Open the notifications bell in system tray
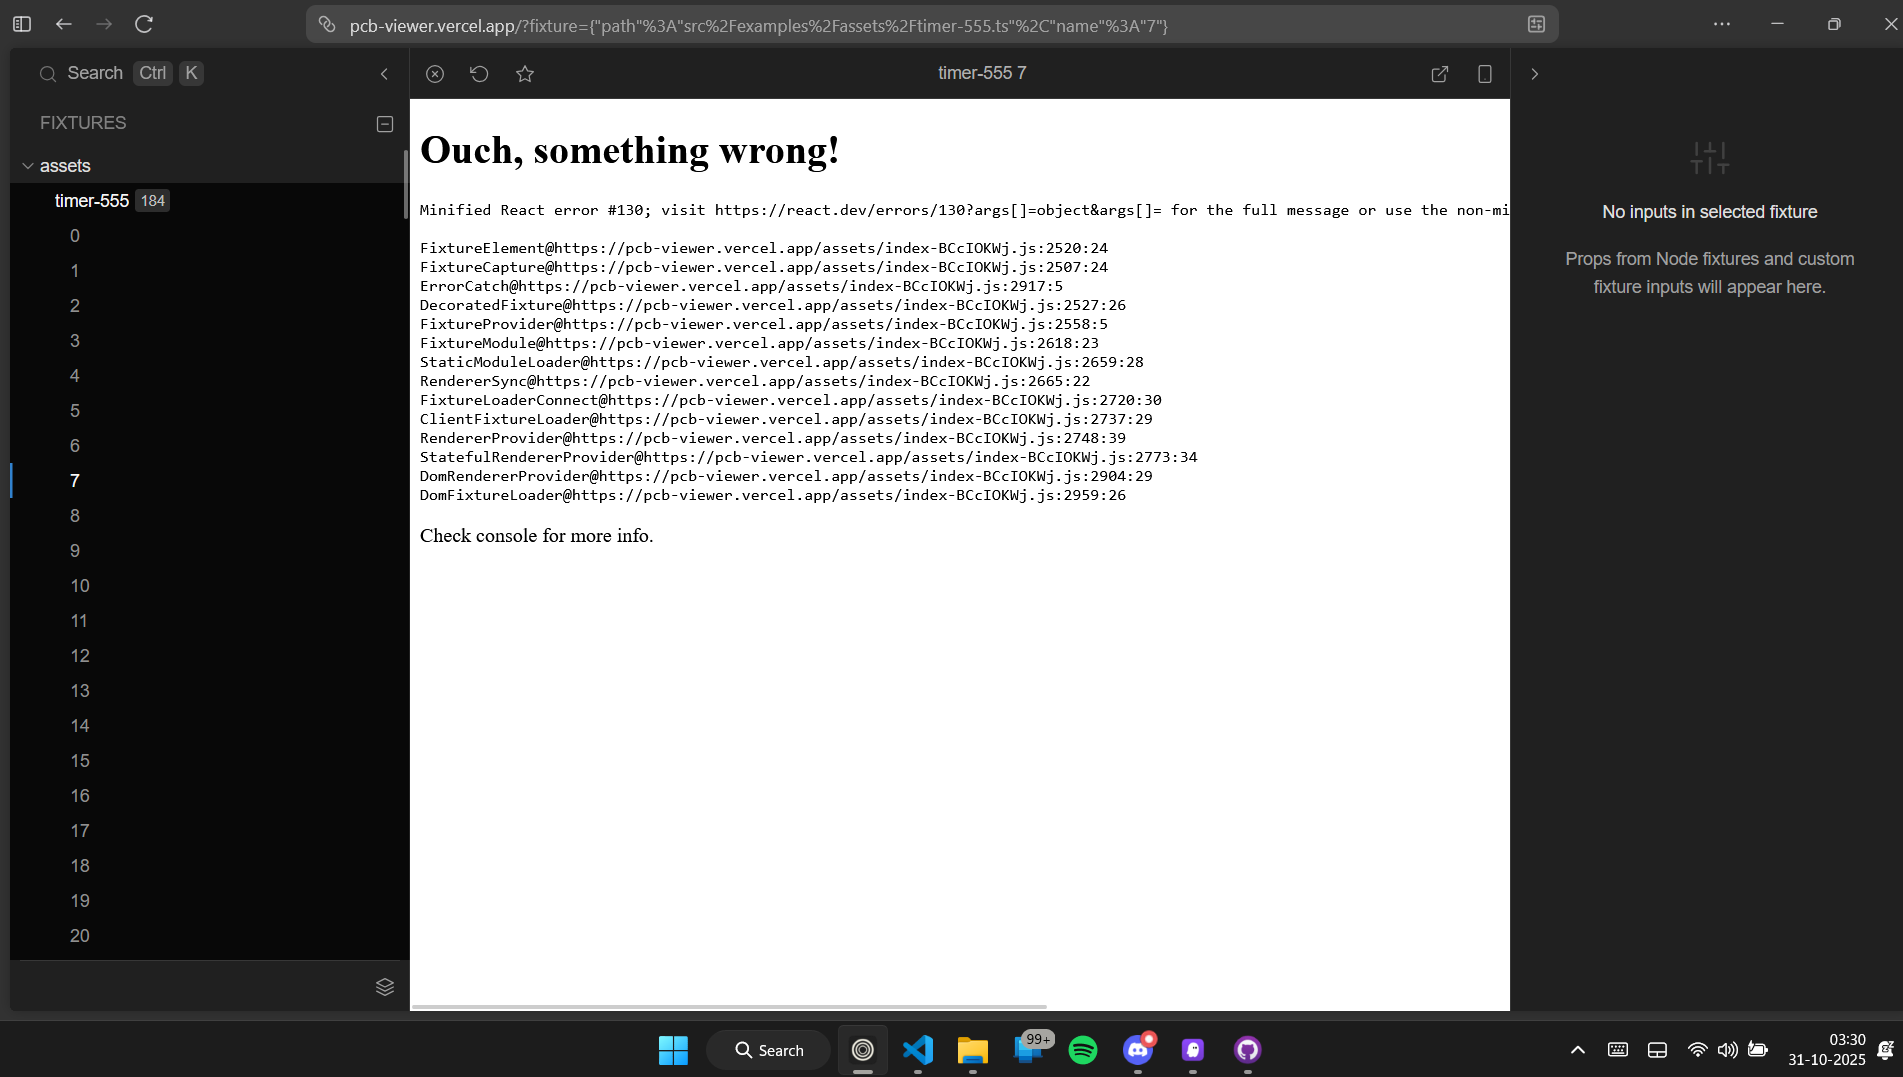1903x1077 pixels. click(1885, 1050)
